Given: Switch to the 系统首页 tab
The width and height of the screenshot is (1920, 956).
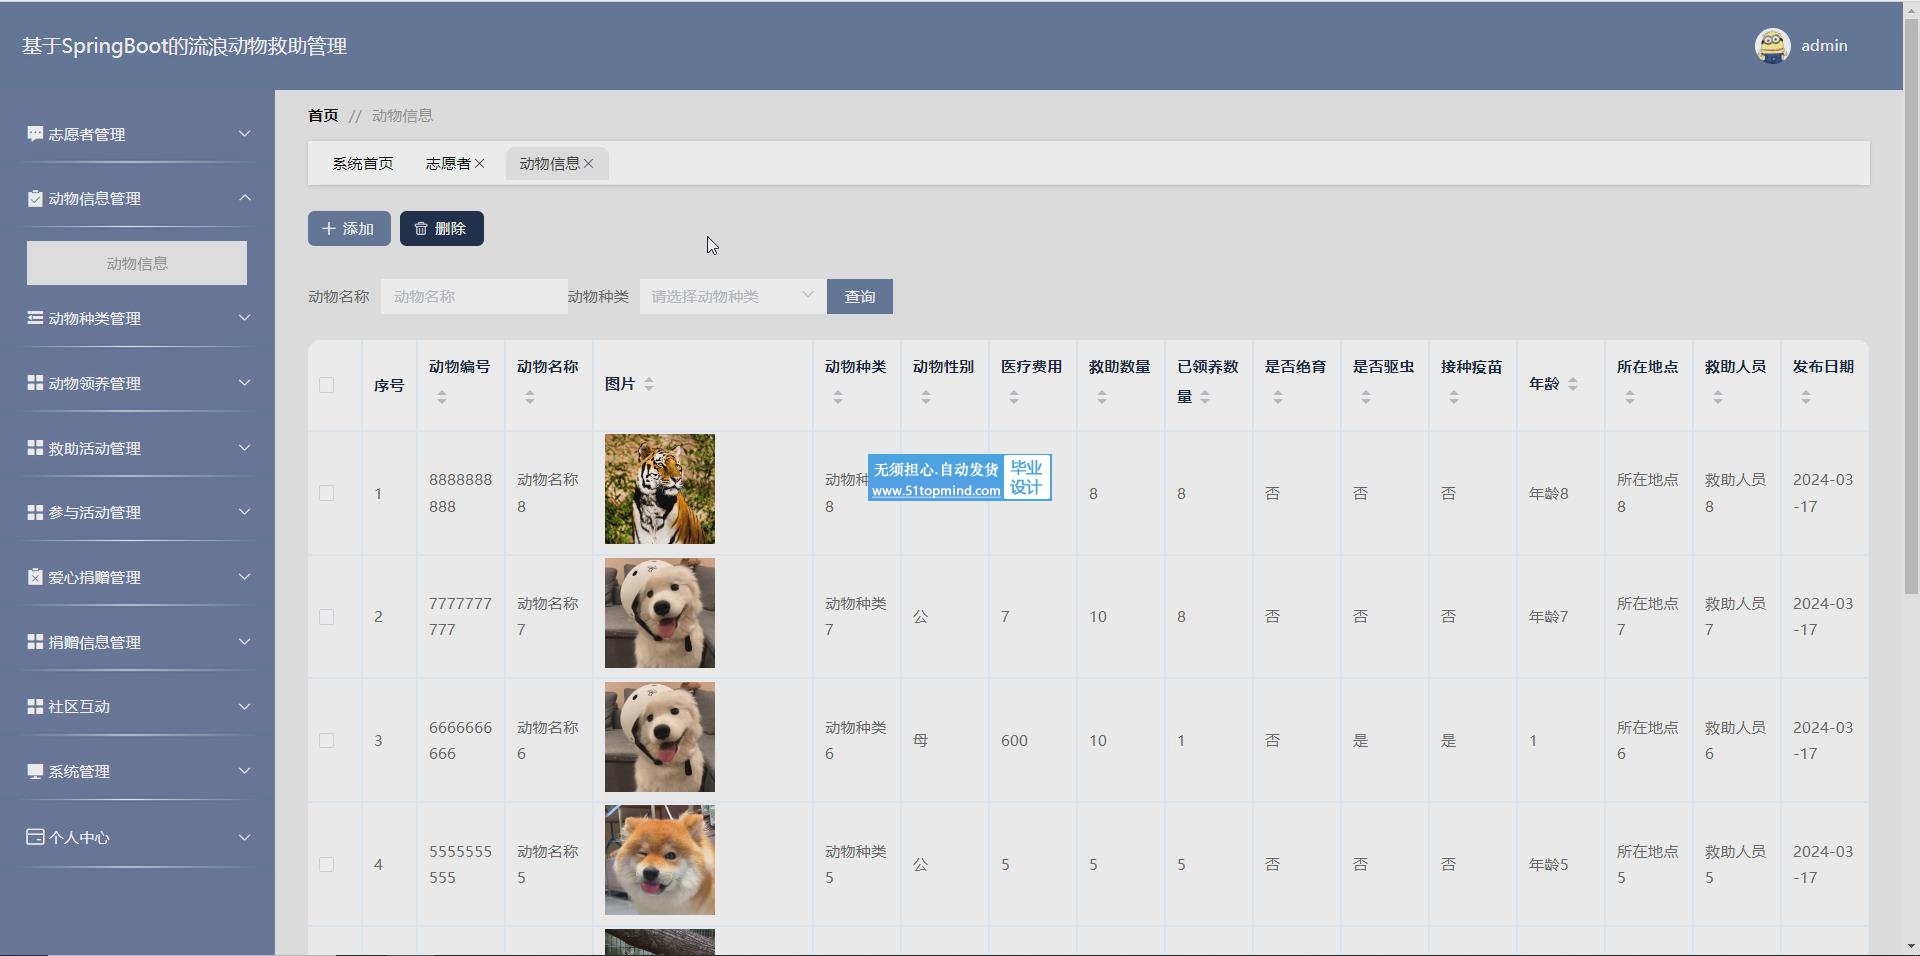Looking at the screenshot, I should [x=363, y=164].
